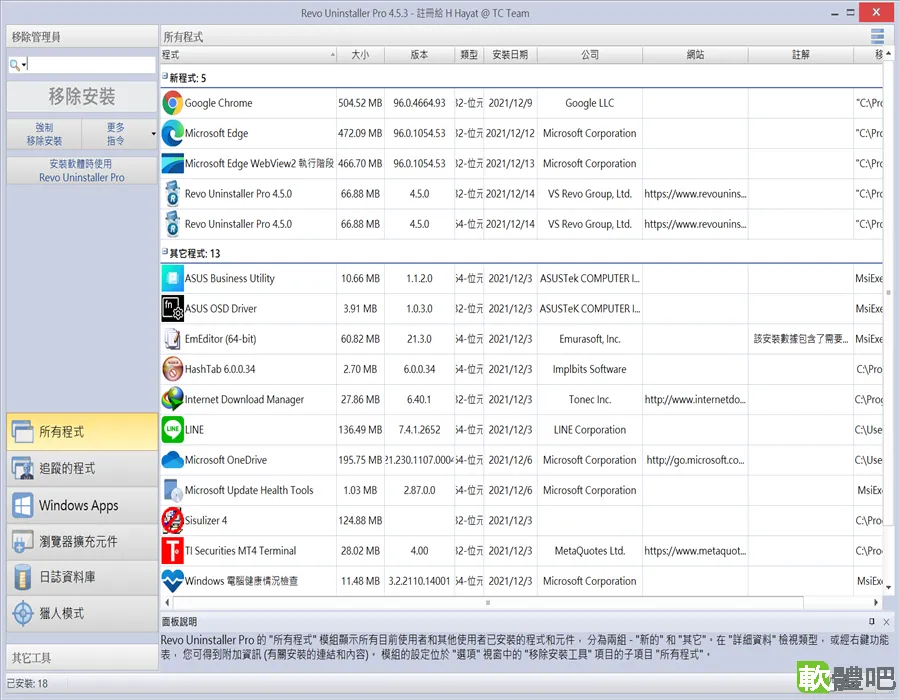Open the 瀏覽器擴充元件 module
900x700 pixels.
82,541
